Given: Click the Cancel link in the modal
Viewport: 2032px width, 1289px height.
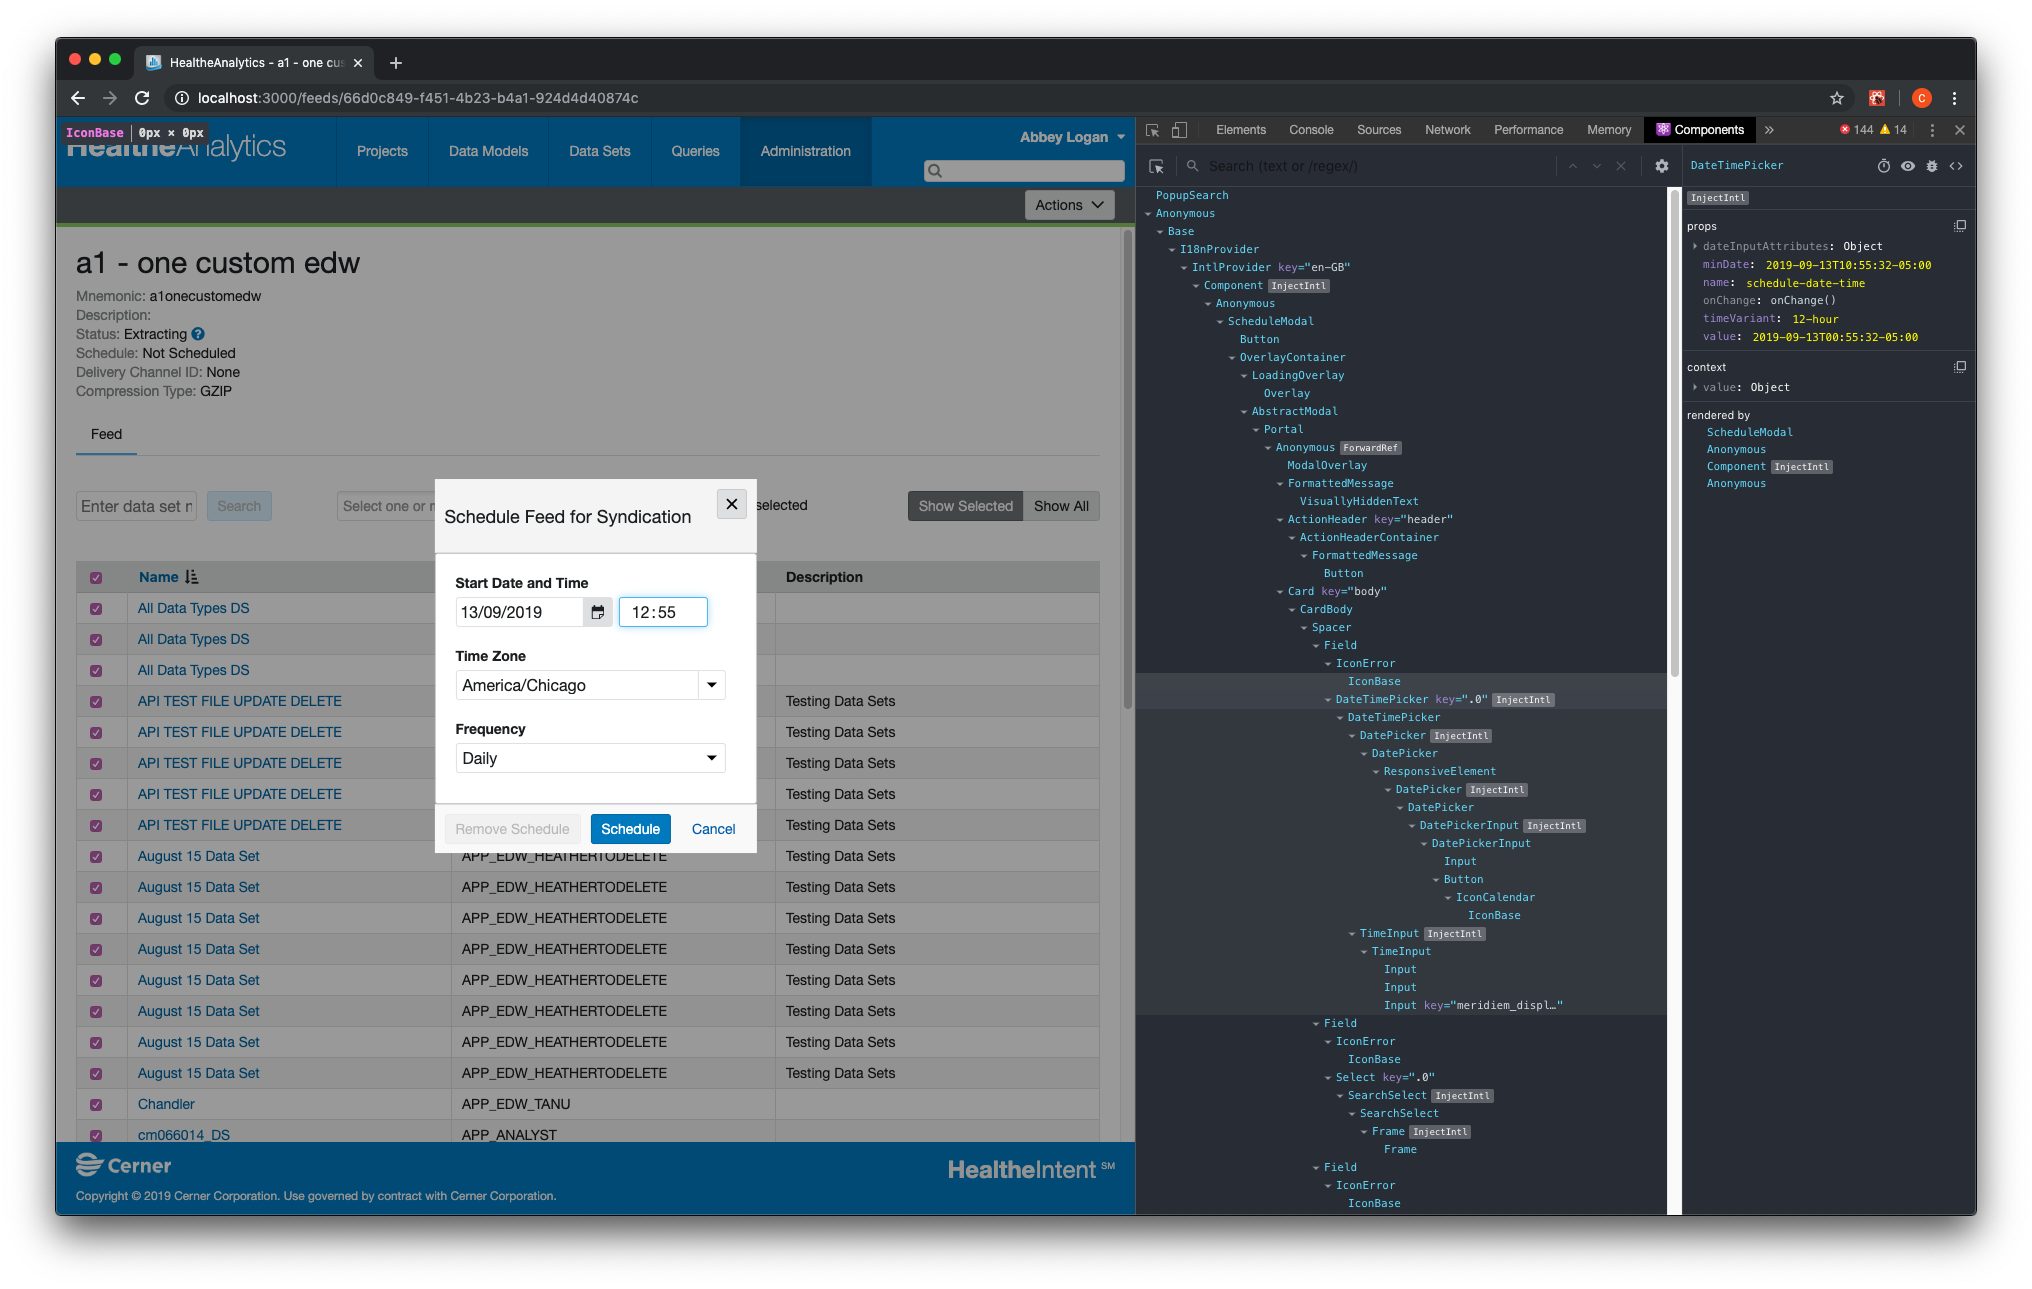Looking at the screenshot, I should 713,829.
